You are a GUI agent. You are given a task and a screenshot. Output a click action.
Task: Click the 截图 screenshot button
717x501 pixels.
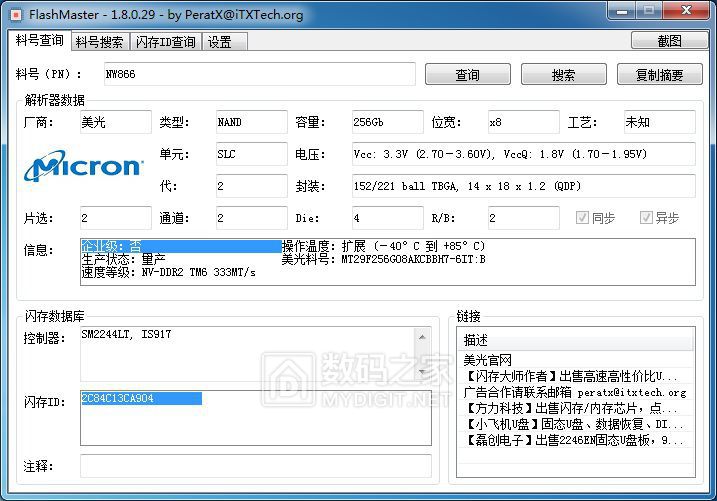[669, 41]
